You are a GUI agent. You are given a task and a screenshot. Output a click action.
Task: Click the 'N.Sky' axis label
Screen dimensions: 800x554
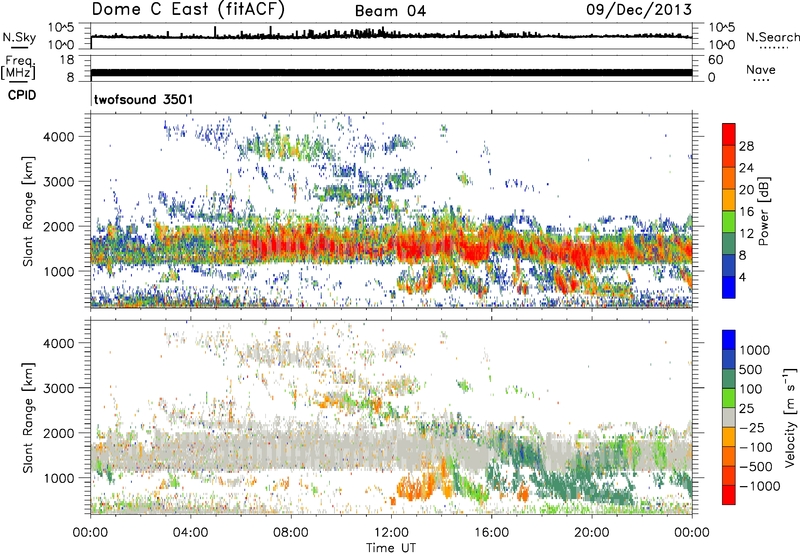click(x=19, y=37)
